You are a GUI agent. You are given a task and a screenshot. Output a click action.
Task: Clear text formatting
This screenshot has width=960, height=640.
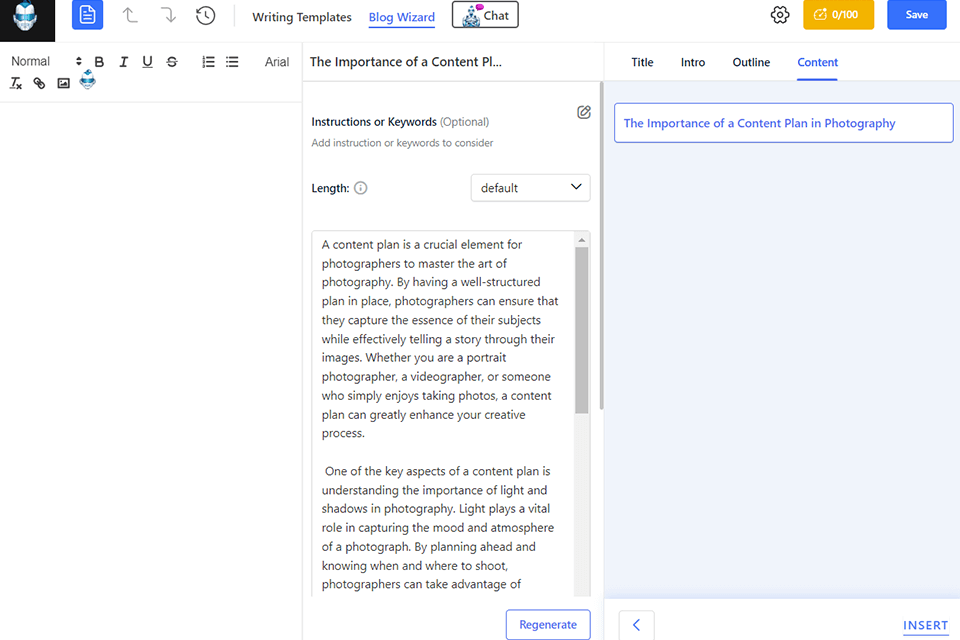coord(16,83)
